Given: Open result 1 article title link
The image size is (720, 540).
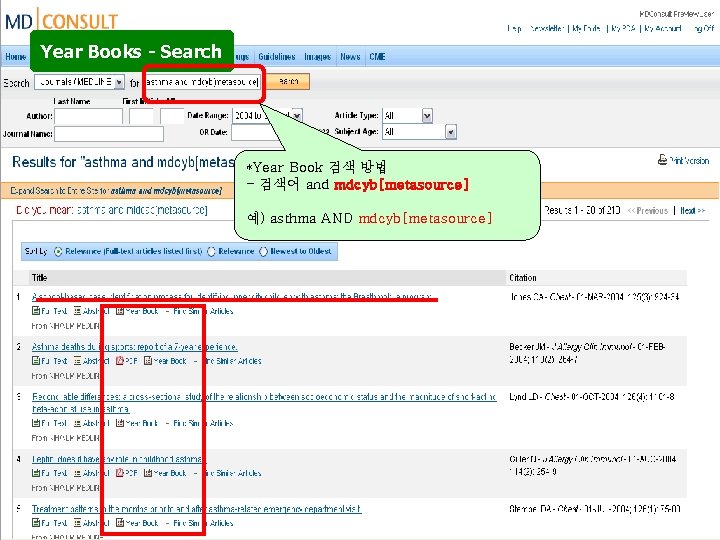Looking at the screenshot, I should coord(231,297).
